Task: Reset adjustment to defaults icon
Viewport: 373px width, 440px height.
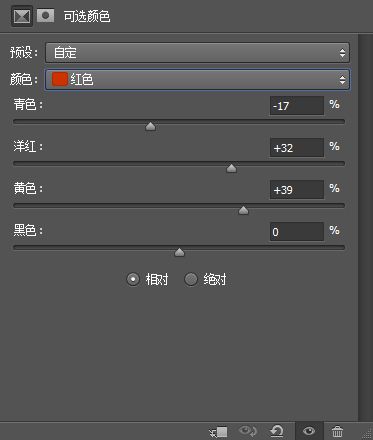Action: [x=277, y=431]
